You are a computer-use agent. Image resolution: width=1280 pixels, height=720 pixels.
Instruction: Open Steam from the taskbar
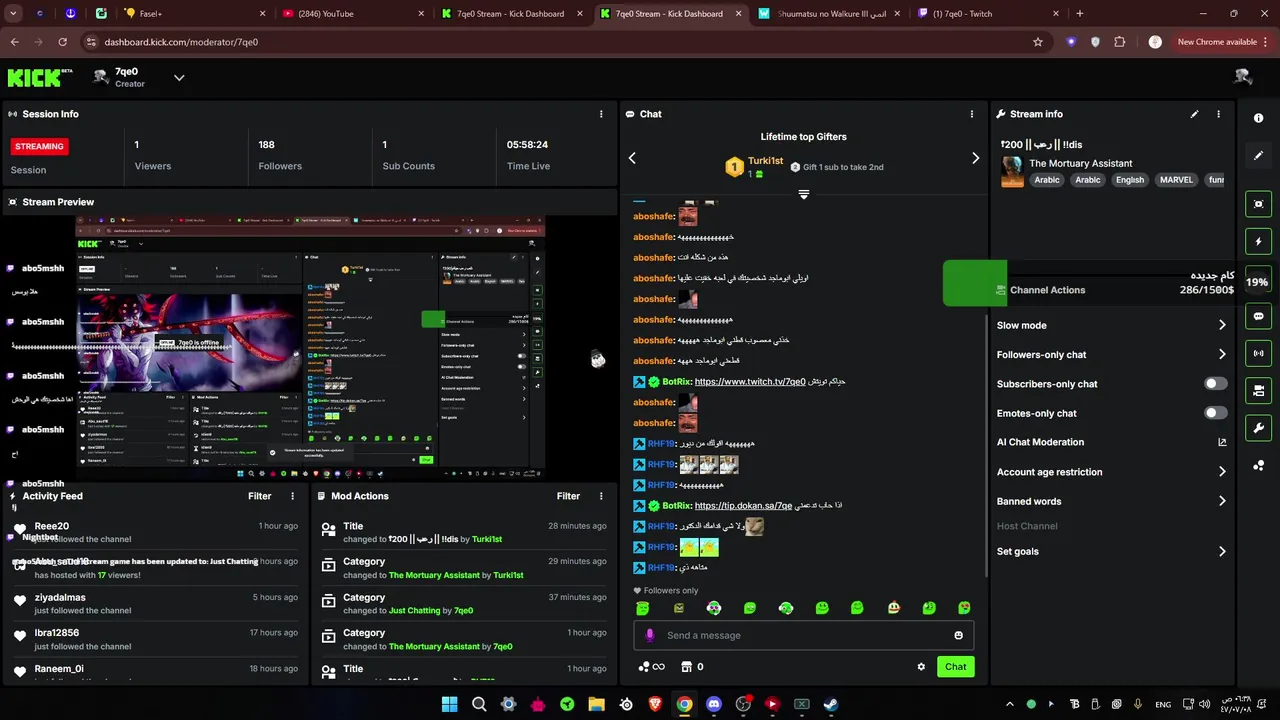831,704
